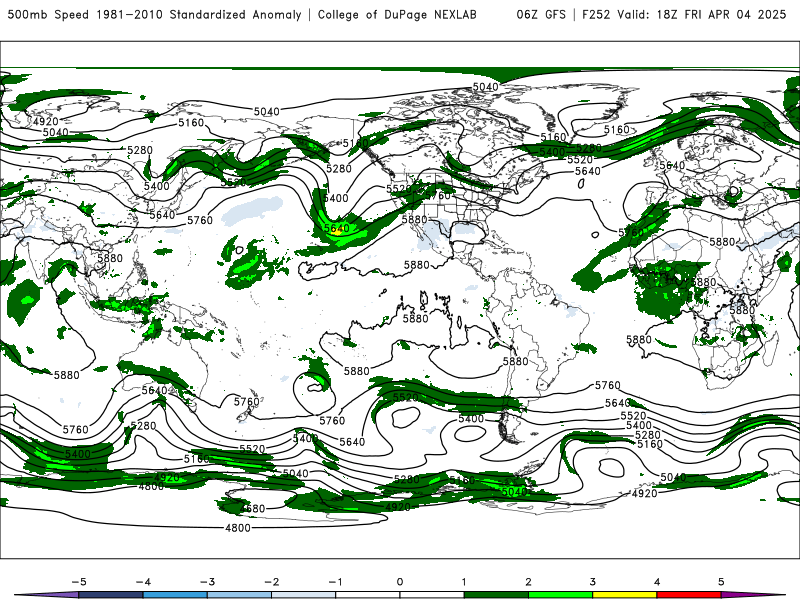Click the '4800' label at the bottom contour

[x=238, y=528]
